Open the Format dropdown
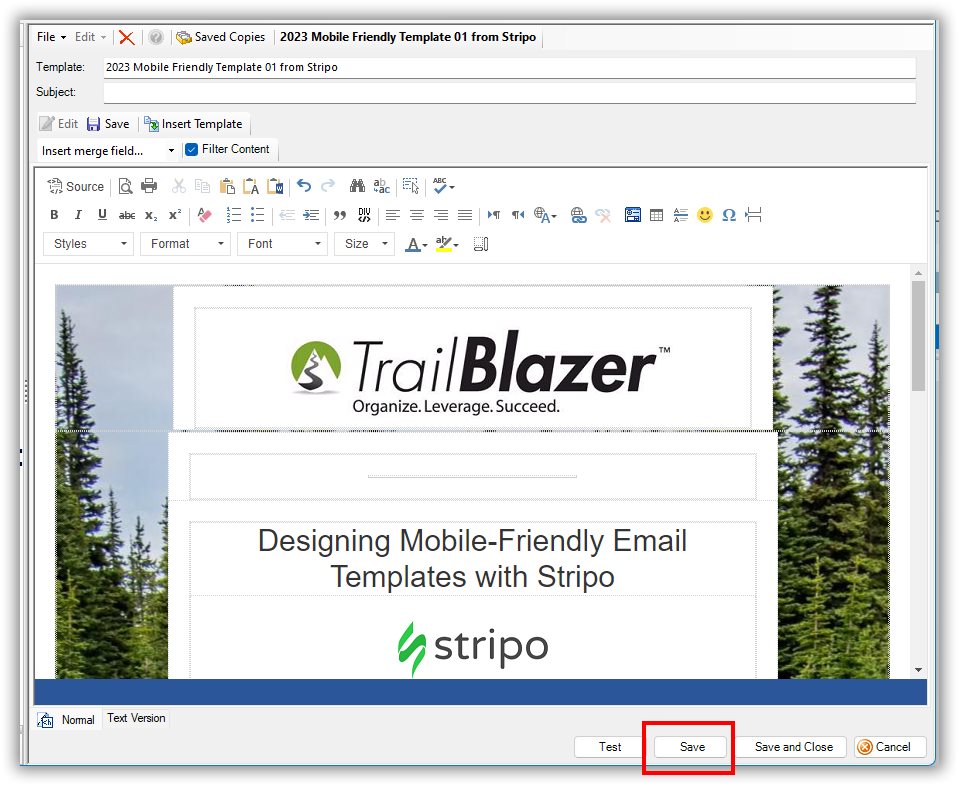 coord(185,243)
